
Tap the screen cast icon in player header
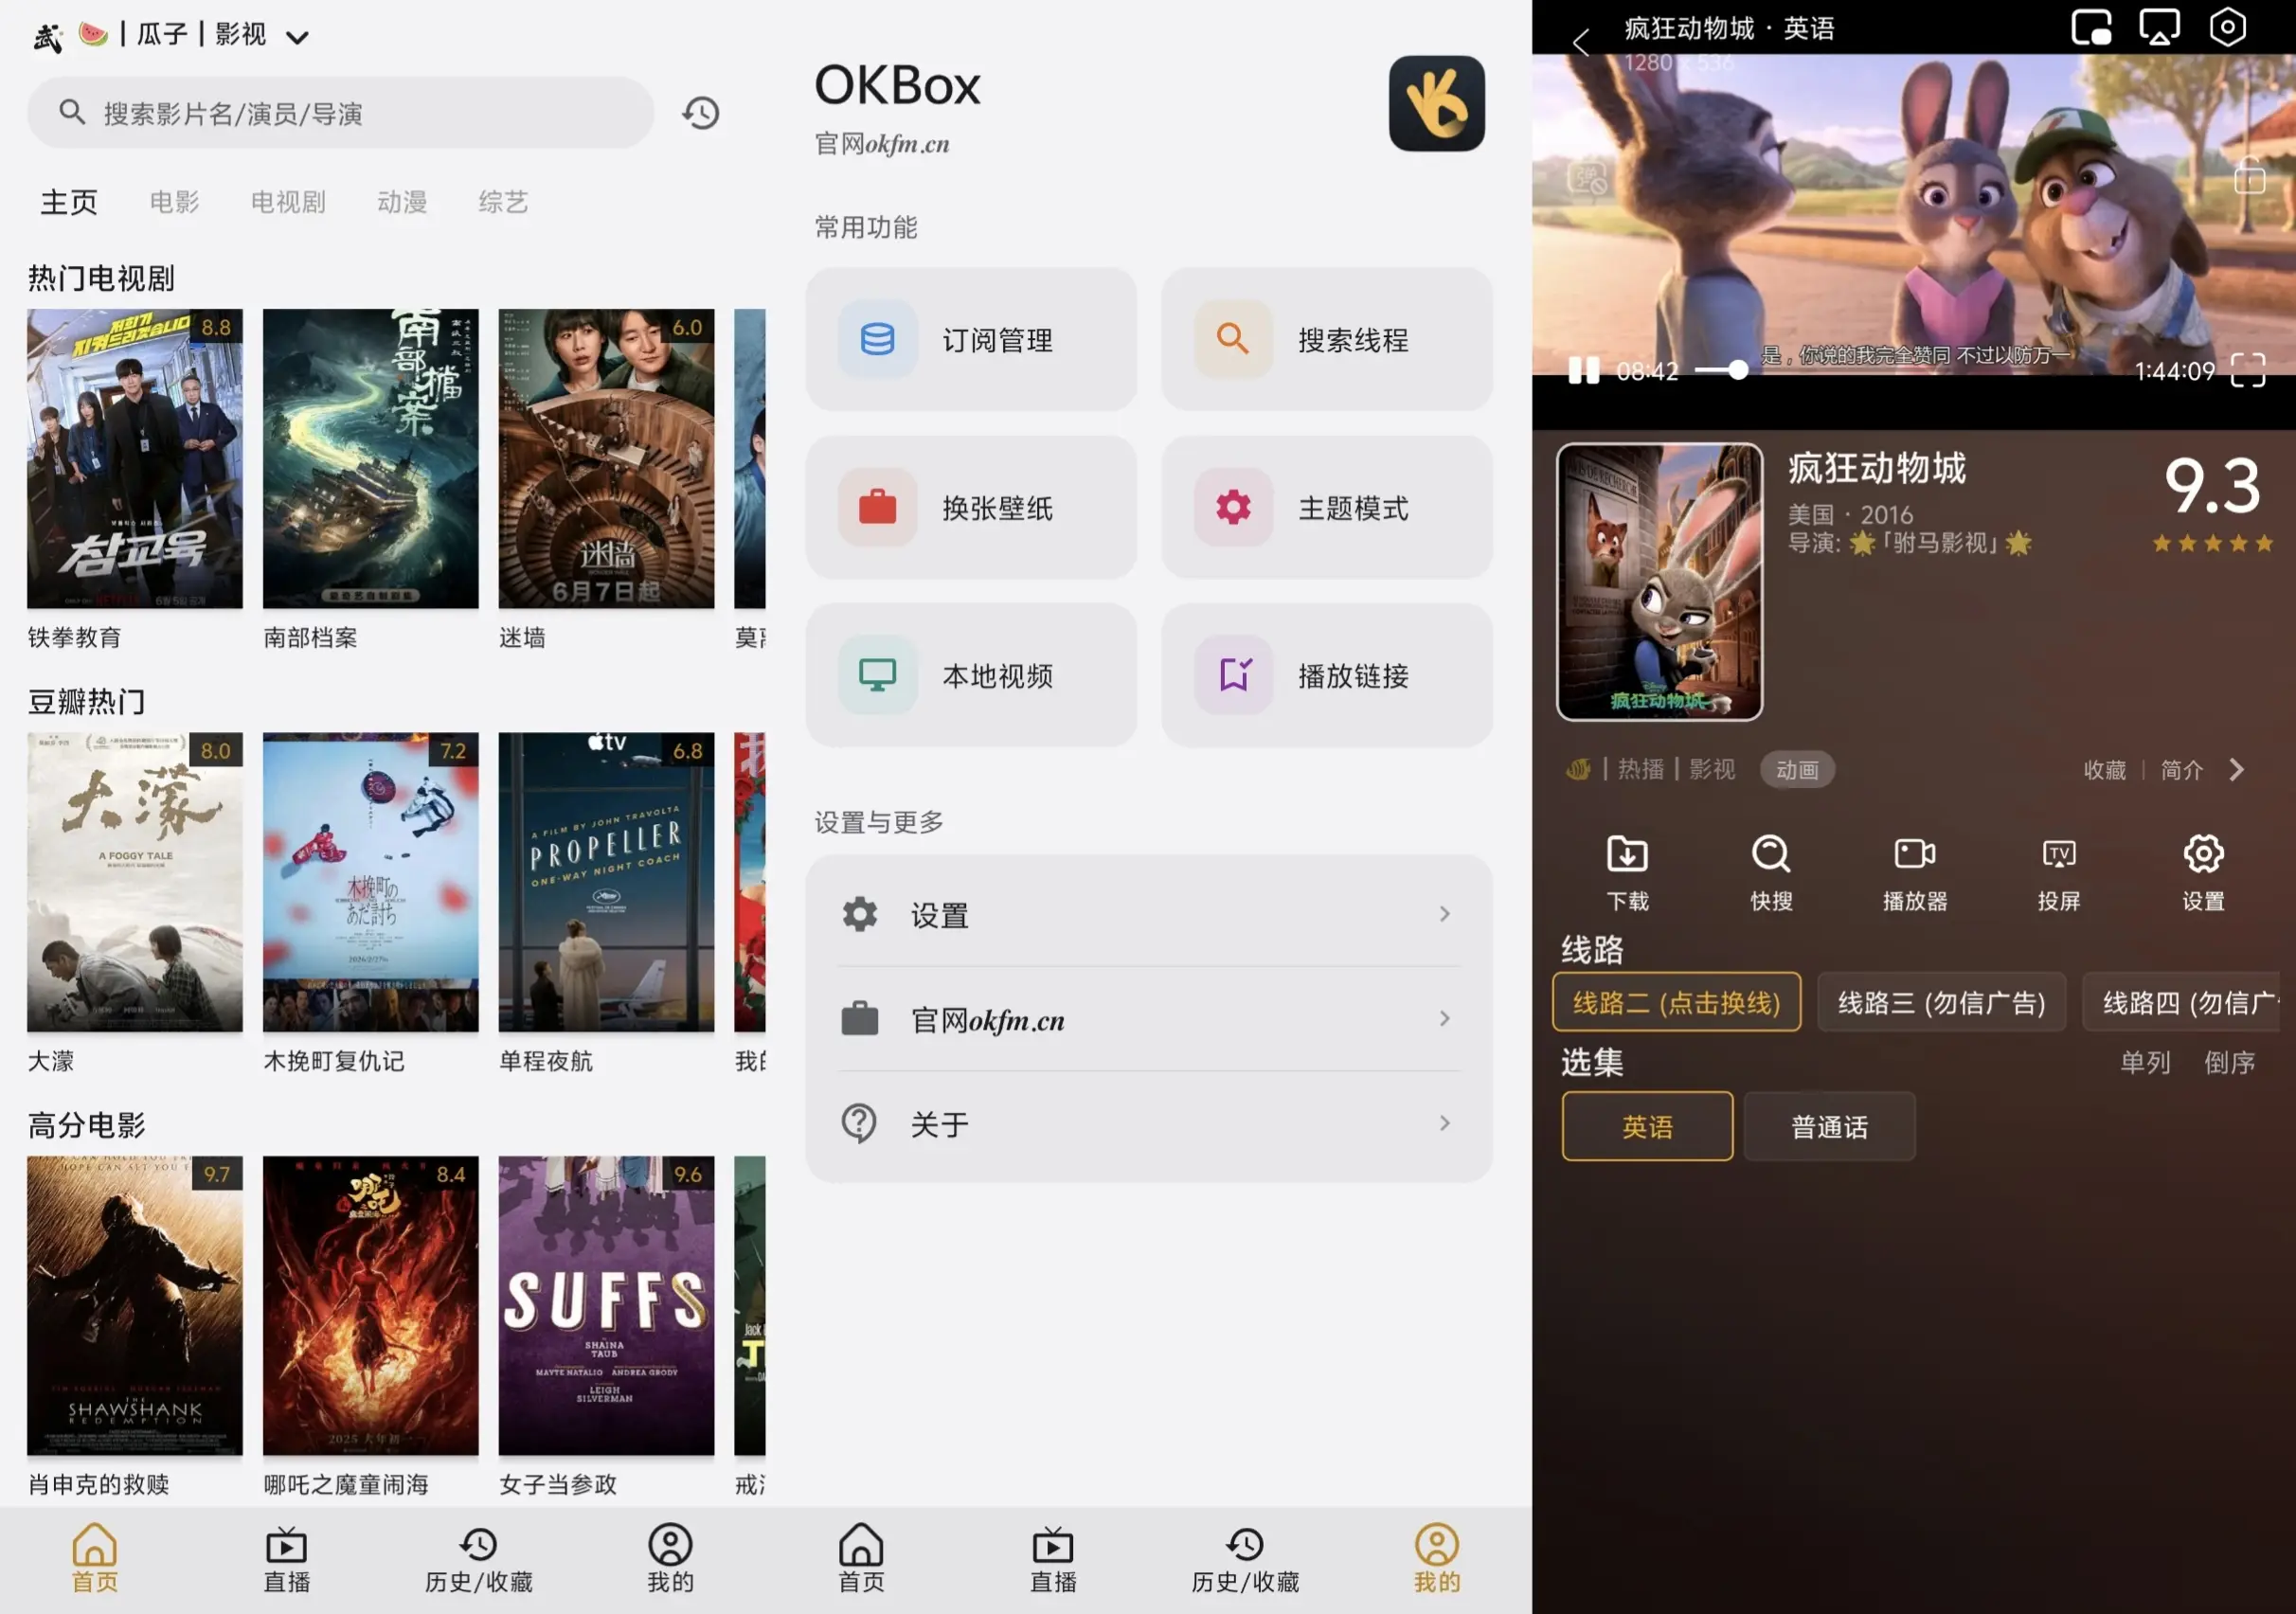click(x=2159, y=27)
